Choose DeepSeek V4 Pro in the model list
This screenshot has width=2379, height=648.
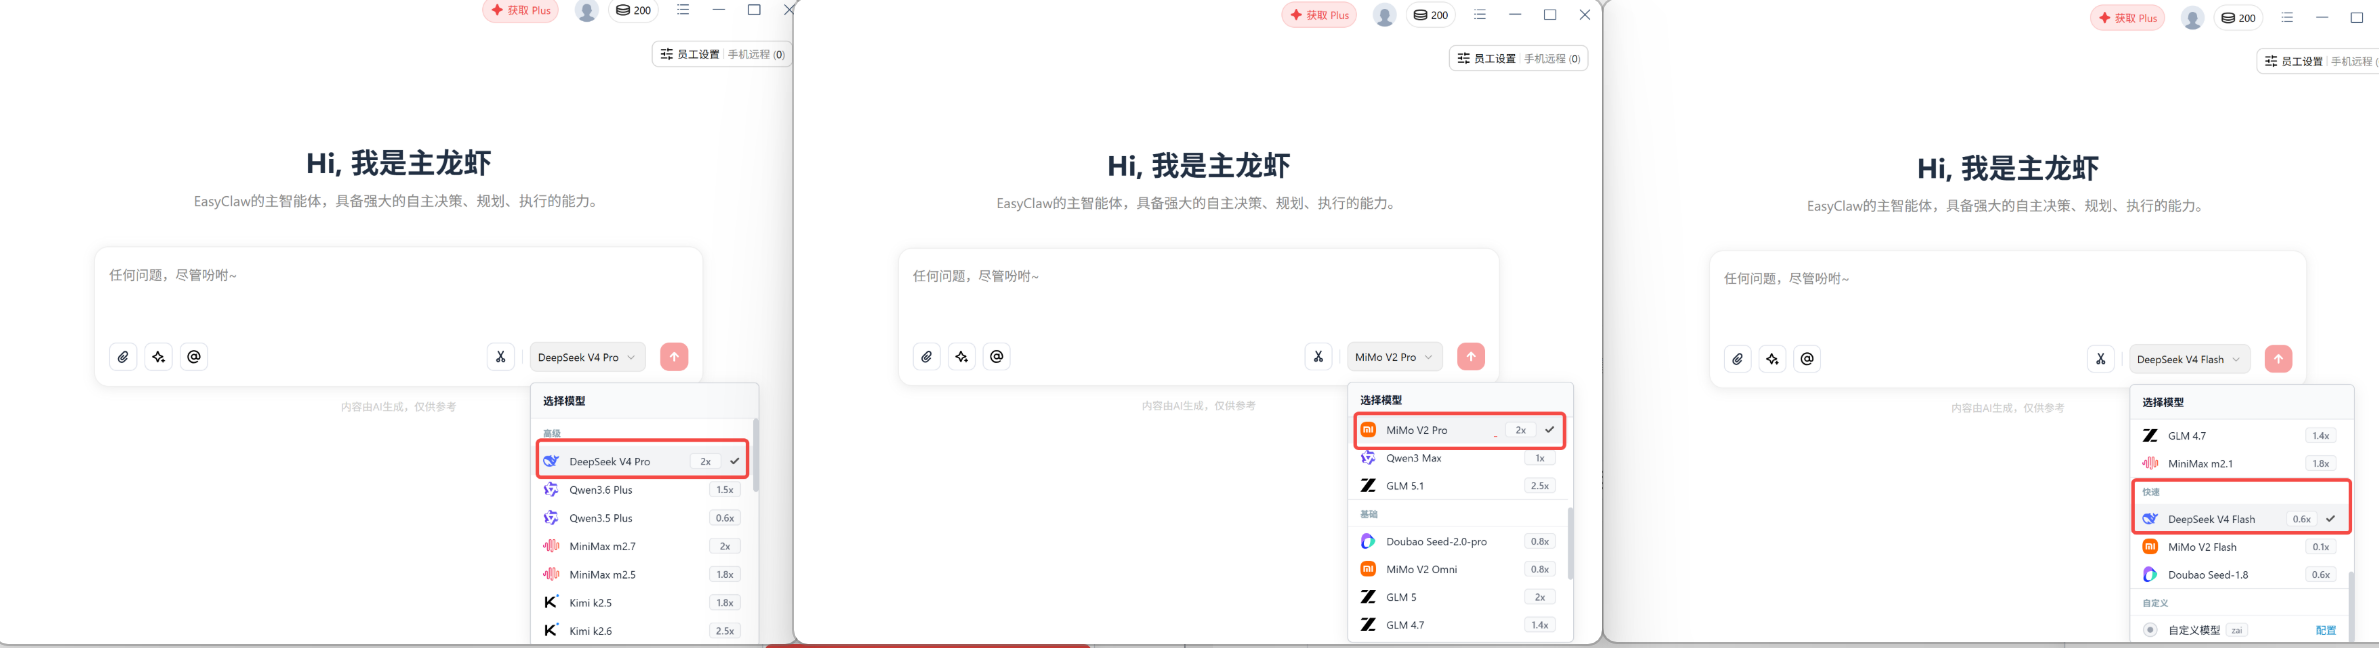(x=642, y=461)
